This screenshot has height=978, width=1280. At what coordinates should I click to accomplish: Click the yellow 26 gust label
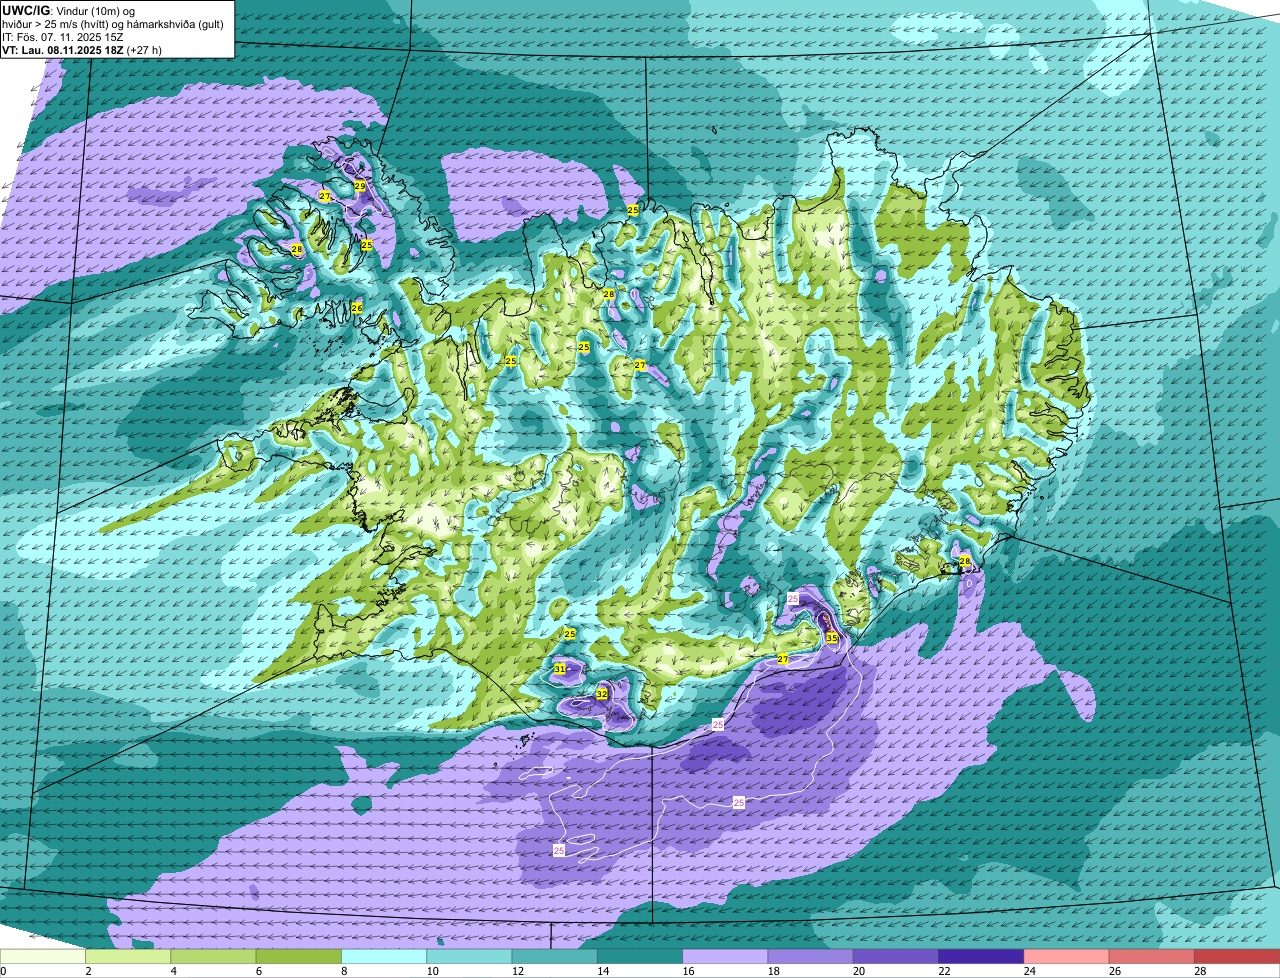(357, 308)
